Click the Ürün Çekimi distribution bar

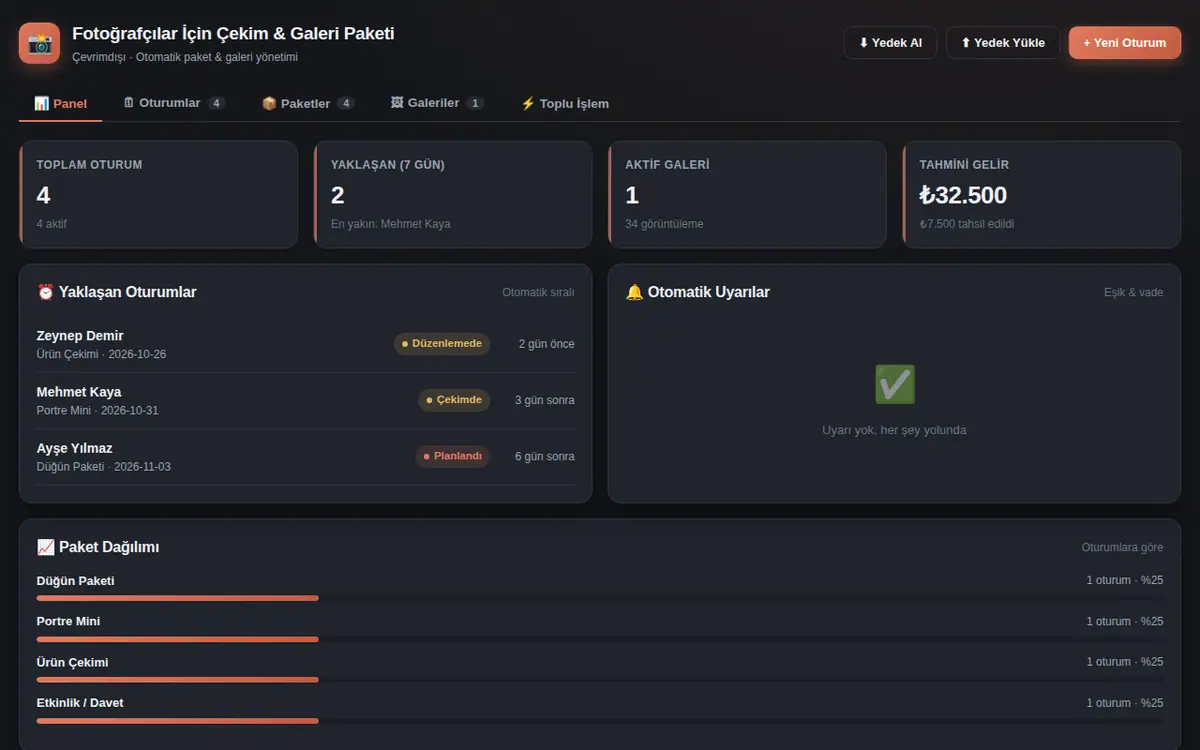tap(600, 680)
